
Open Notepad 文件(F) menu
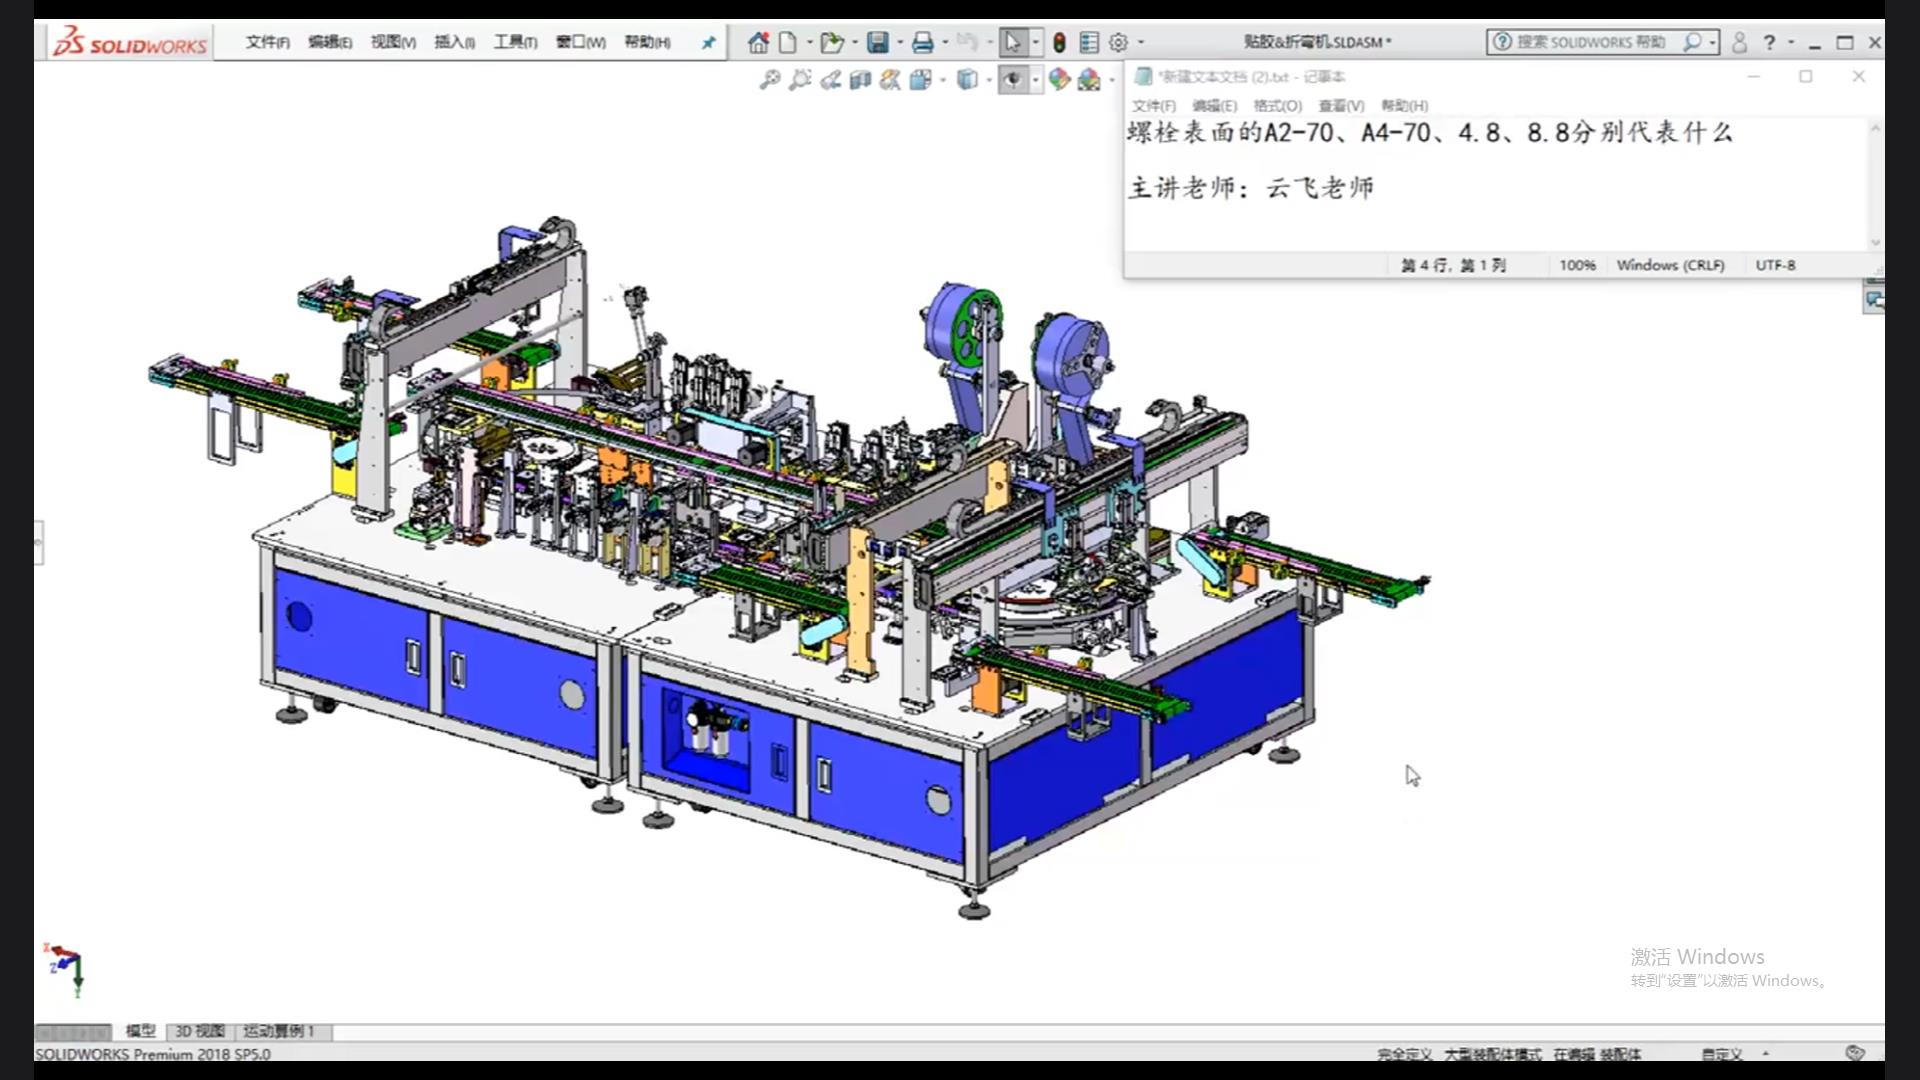[1154, 106]
